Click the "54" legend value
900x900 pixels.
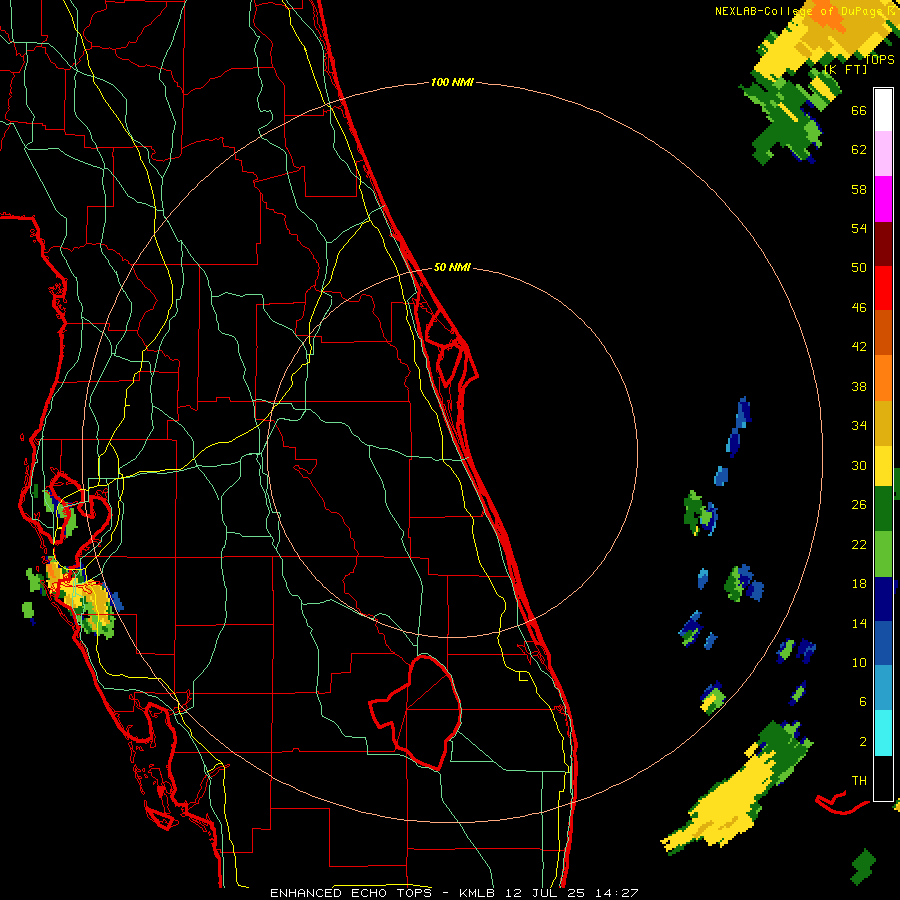point(859,228)
